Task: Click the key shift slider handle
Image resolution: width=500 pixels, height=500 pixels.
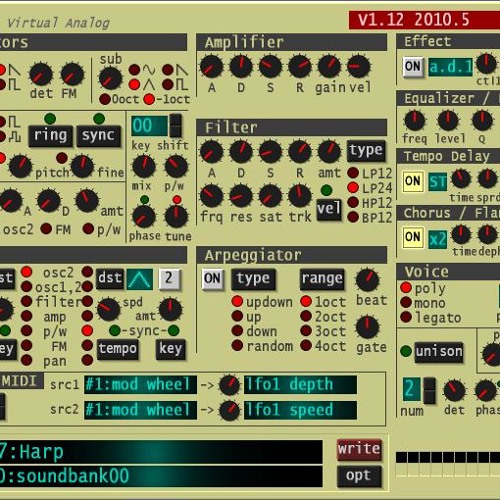Action: click(175, 125)
